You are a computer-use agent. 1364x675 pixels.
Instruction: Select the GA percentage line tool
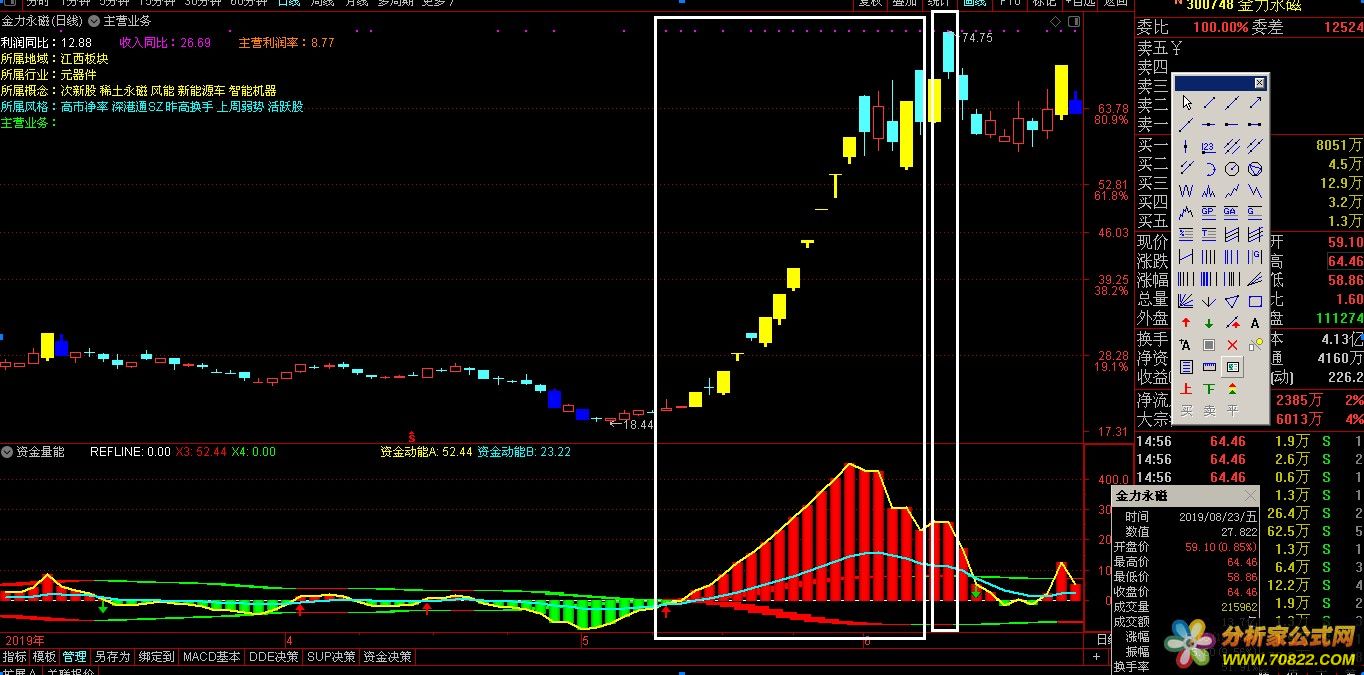[1232, 211]
